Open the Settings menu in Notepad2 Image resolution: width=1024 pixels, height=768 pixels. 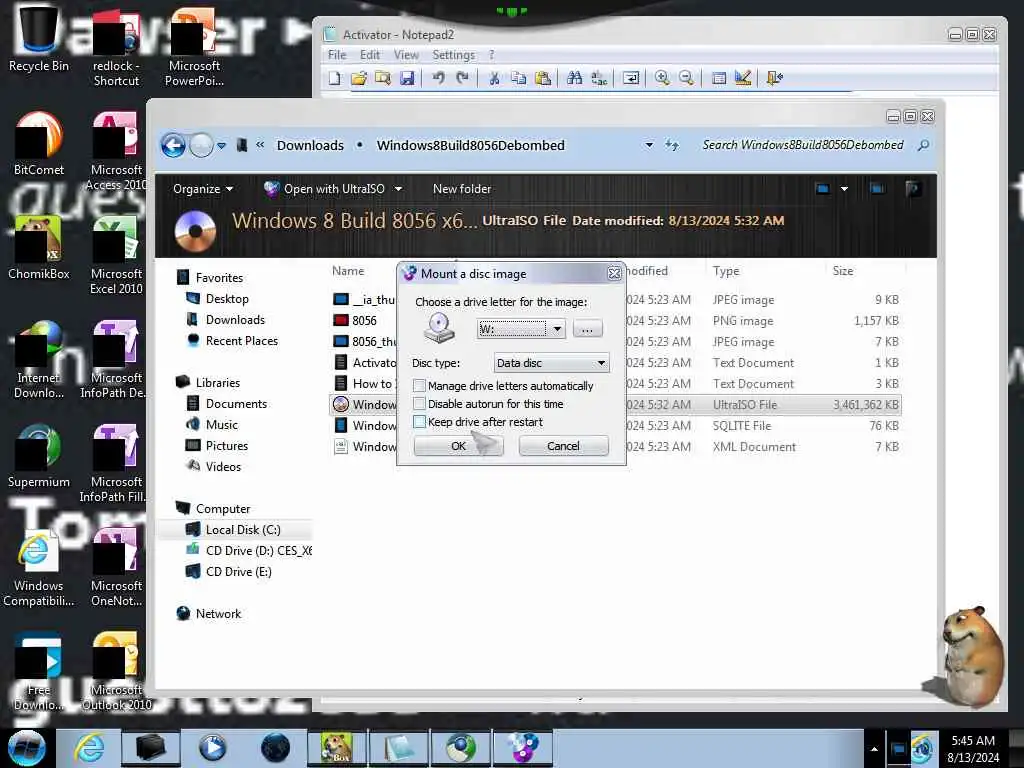453,55
